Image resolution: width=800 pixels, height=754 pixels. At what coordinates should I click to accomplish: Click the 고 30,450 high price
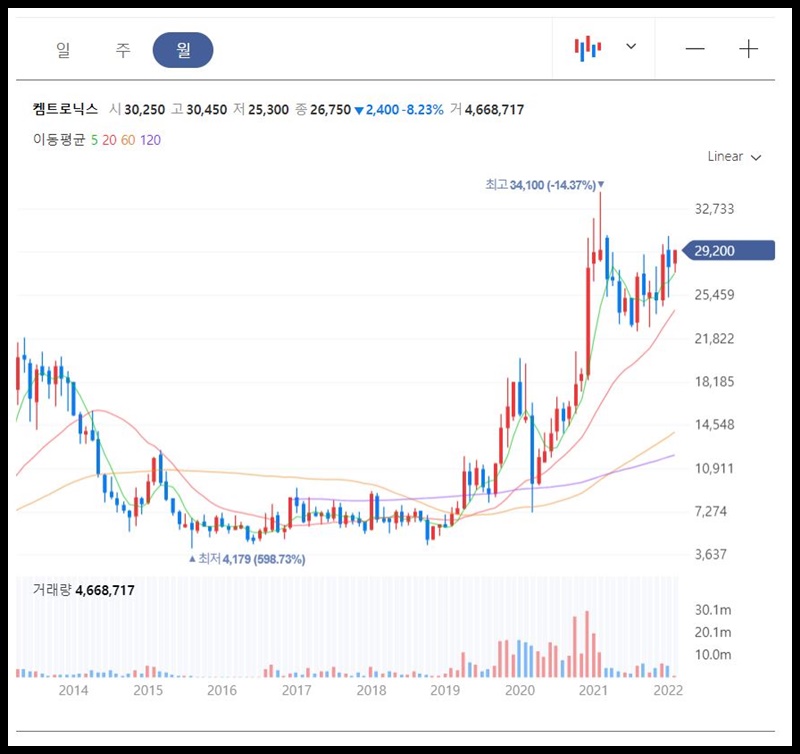199,110
